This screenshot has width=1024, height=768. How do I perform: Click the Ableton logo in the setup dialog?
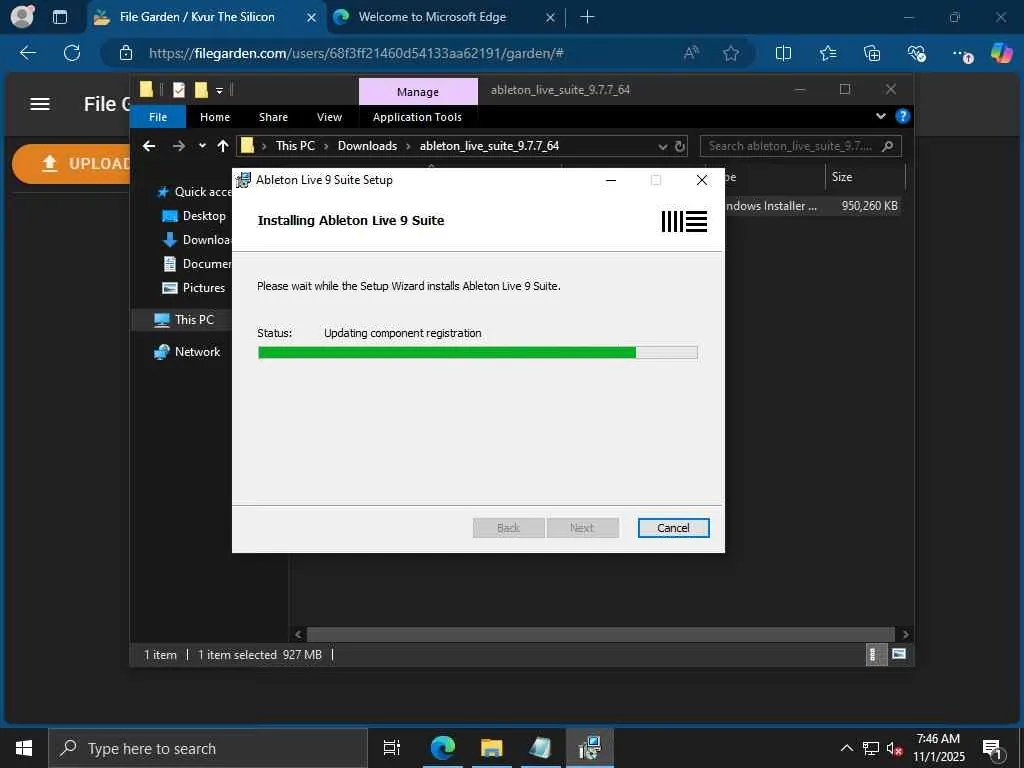coord(684,221)
